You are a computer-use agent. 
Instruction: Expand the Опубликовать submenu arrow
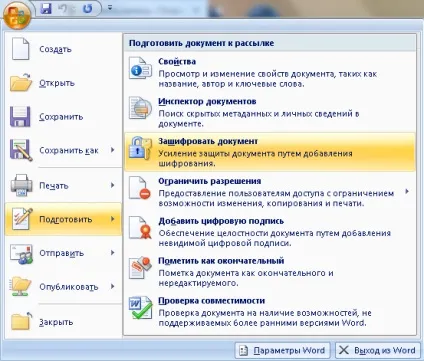pos(113,286)
